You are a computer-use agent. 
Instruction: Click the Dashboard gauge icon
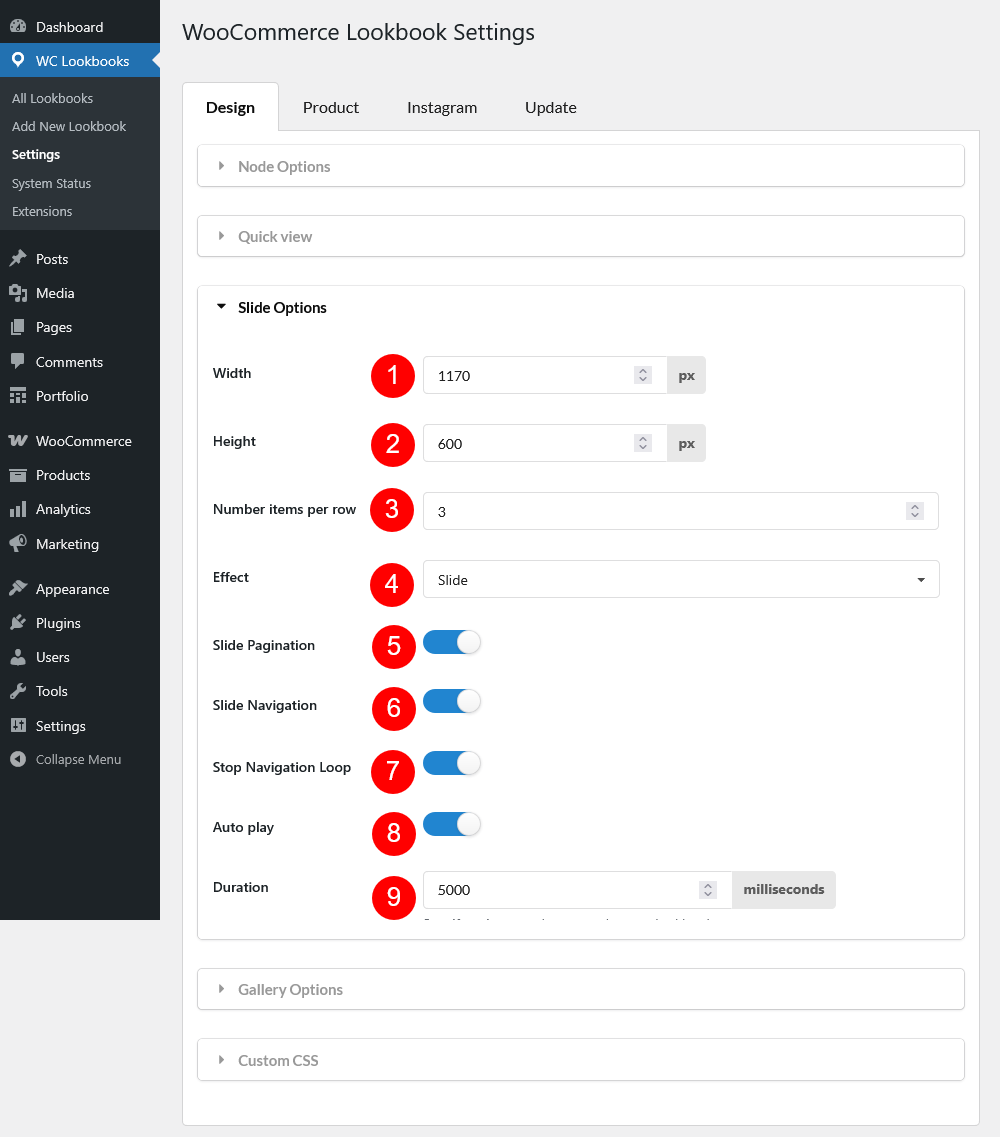[x=18, y=27]
